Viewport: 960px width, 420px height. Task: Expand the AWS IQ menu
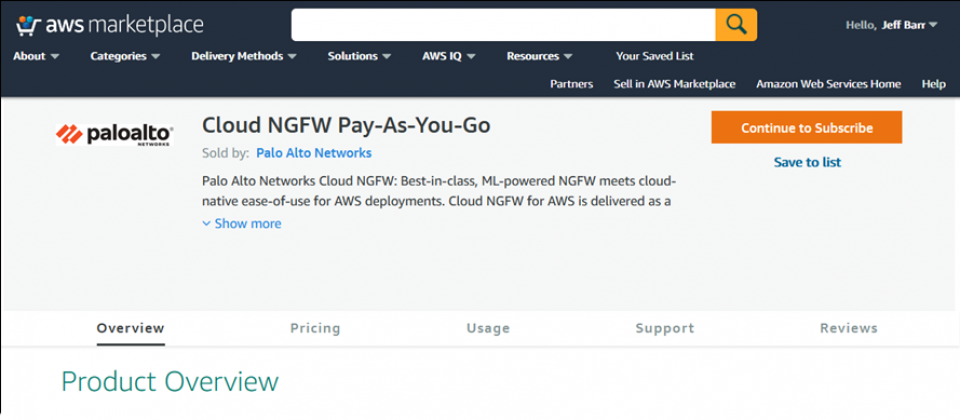[449, 56]
